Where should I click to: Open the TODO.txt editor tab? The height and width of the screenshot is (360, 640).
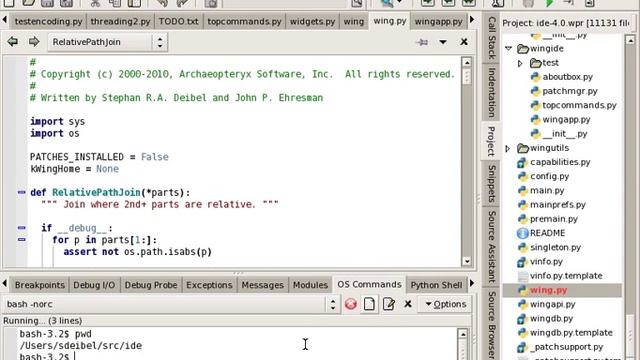tap(178, 21)
